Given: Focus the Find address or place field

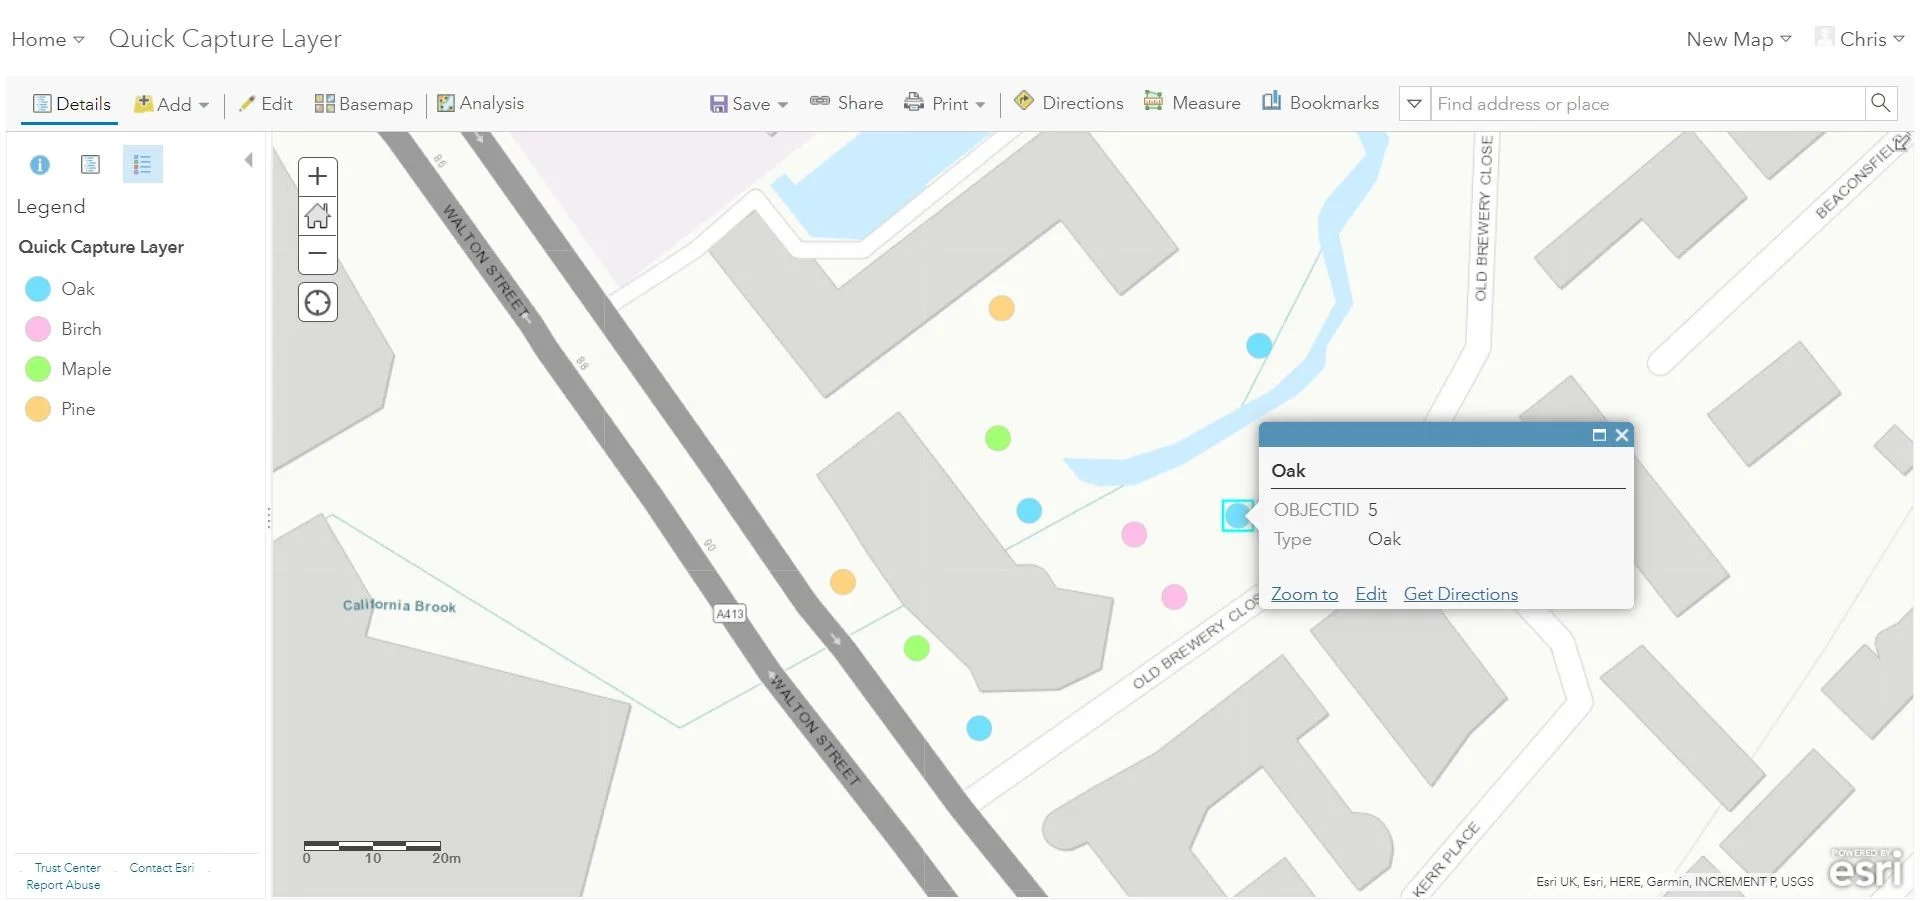Looking at the screenshot, I should [x=1647, y=104].
